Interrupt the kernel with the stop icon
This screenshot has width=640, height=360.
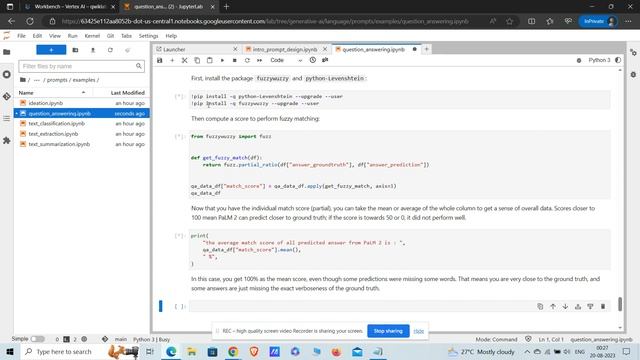pos(235,60)
